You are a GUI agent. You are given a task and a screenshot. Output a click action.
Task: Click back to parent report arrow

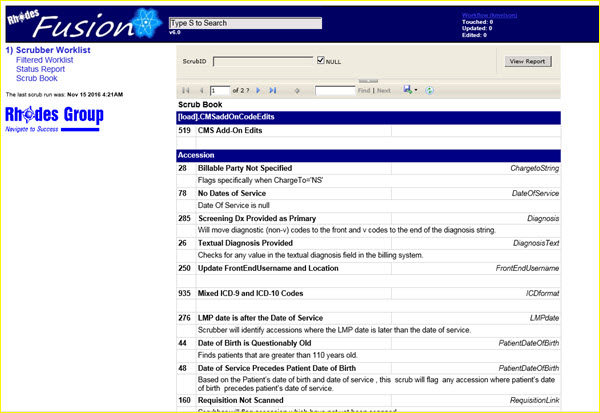(x=297, y=90)
